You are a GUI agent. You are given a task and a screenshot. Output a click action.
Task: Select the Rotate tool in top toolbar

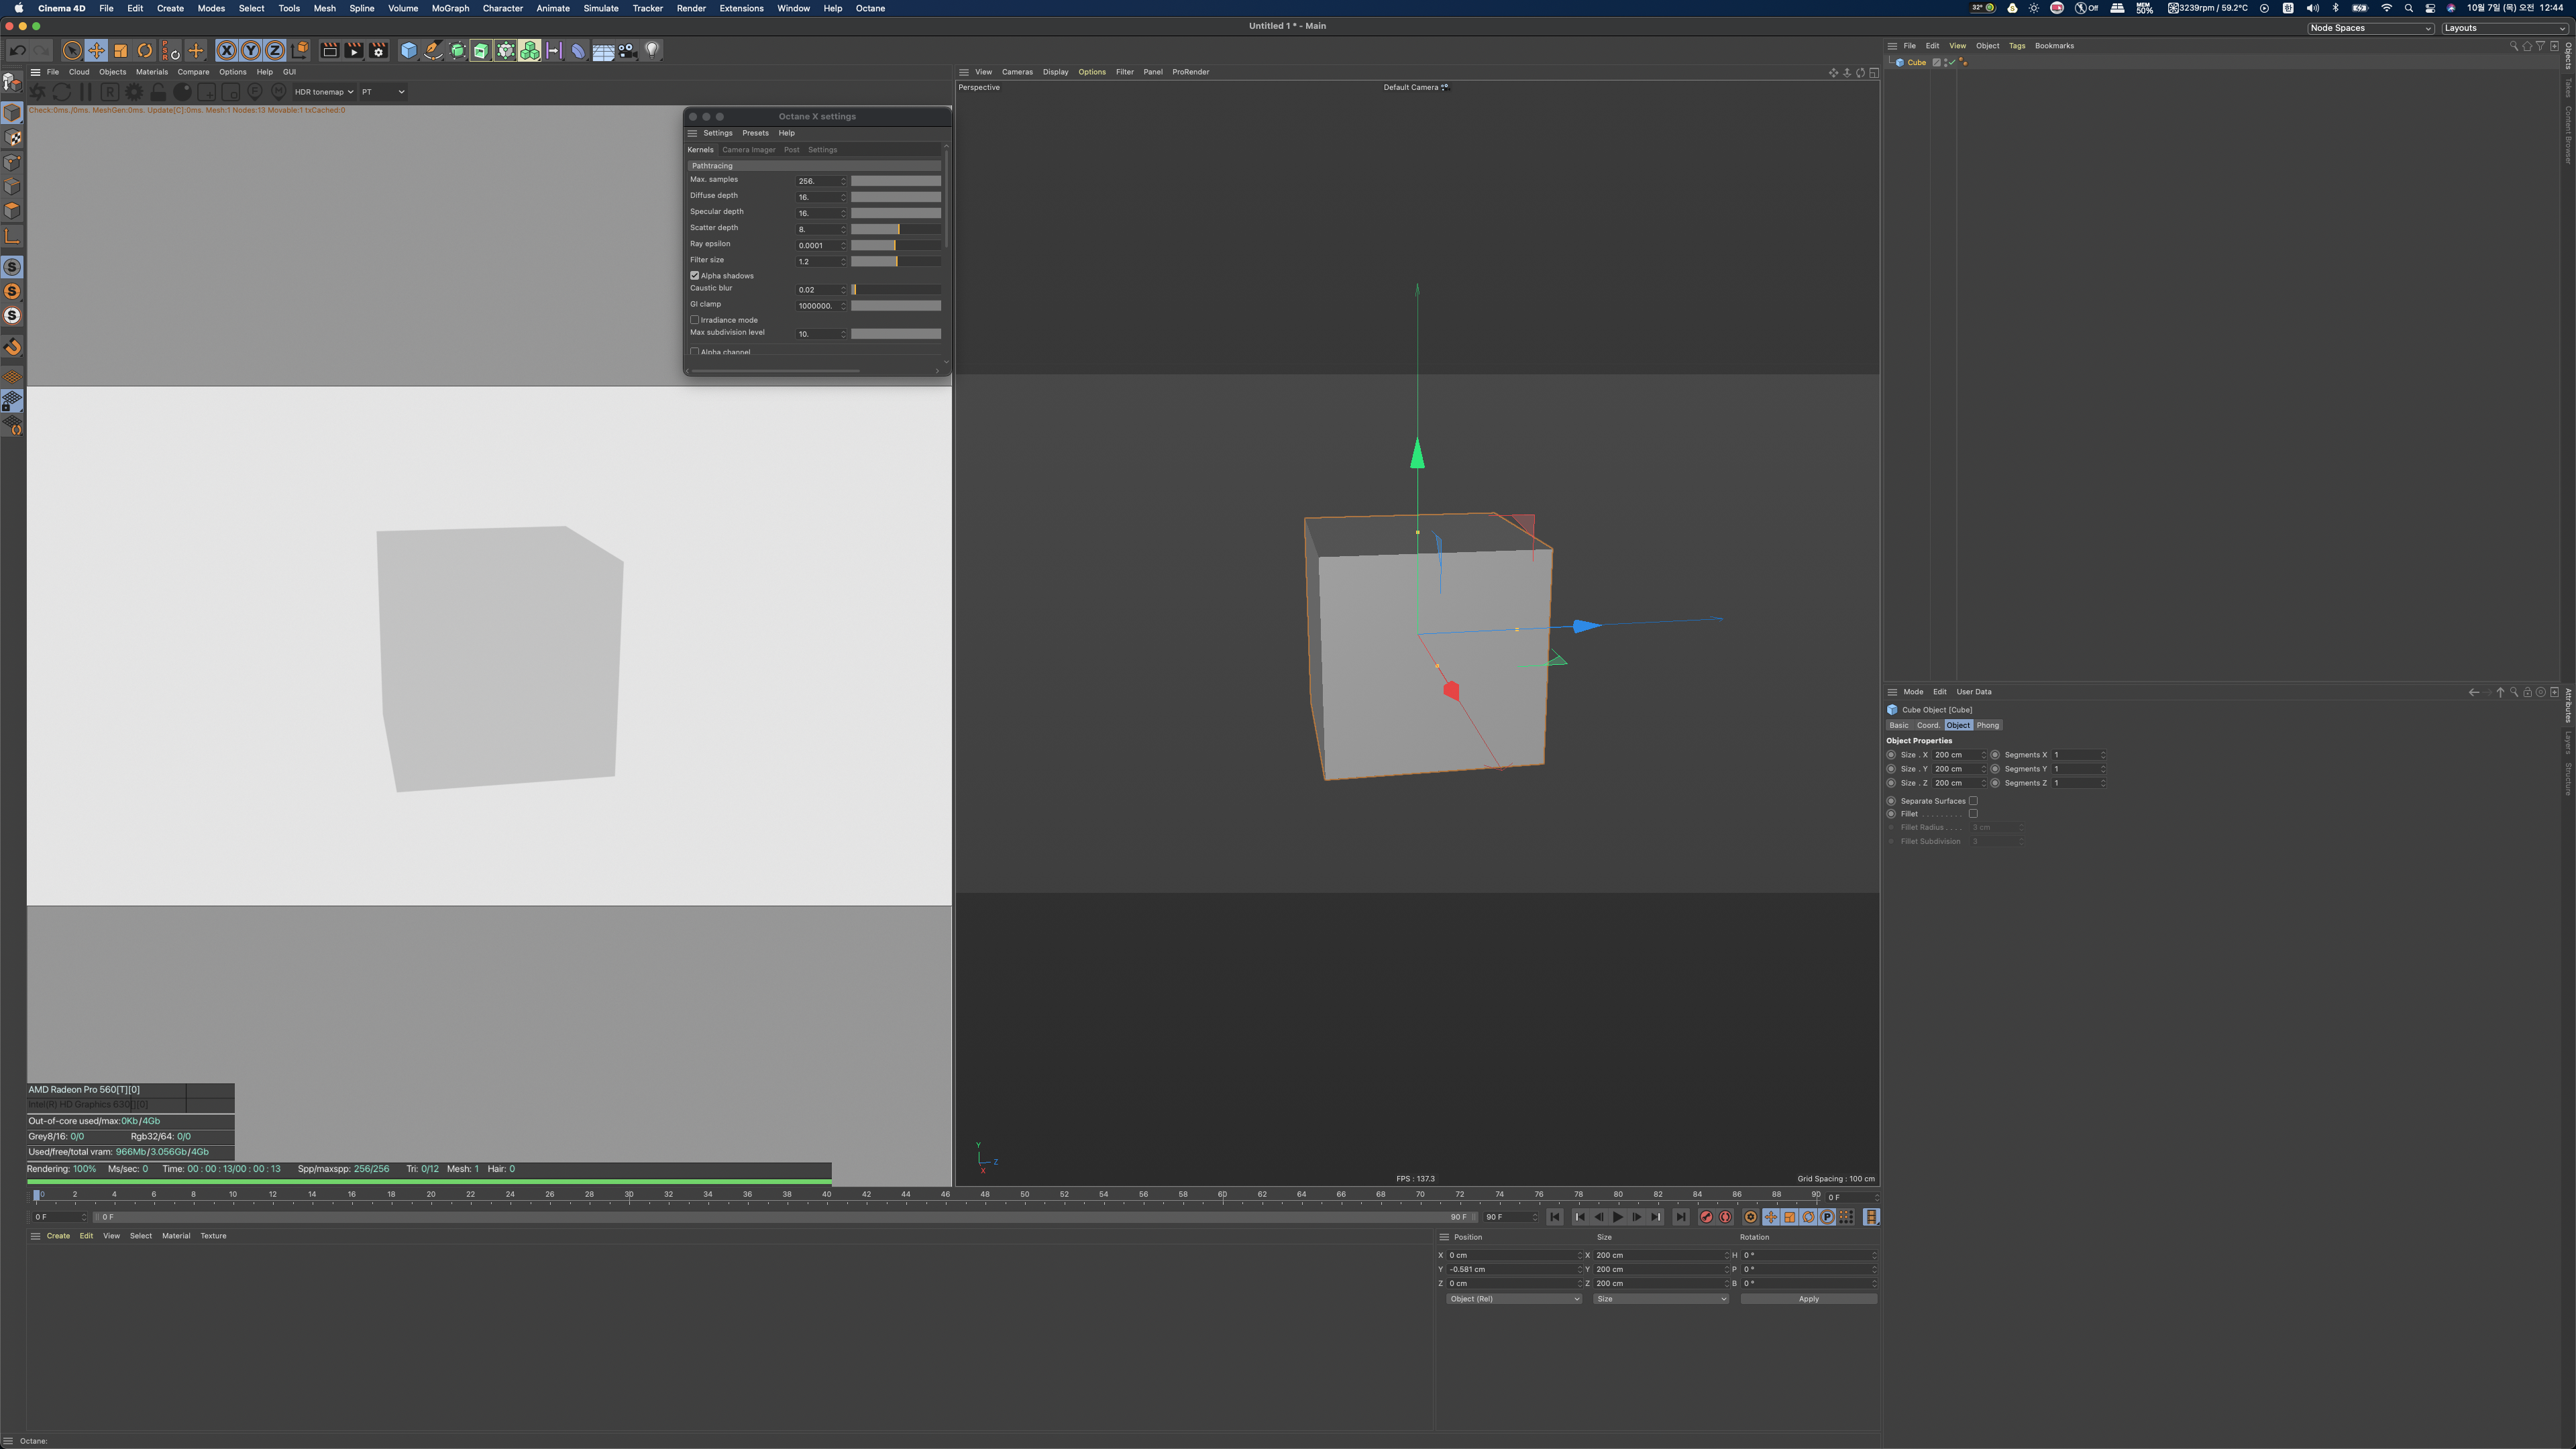tap(145, 50)
